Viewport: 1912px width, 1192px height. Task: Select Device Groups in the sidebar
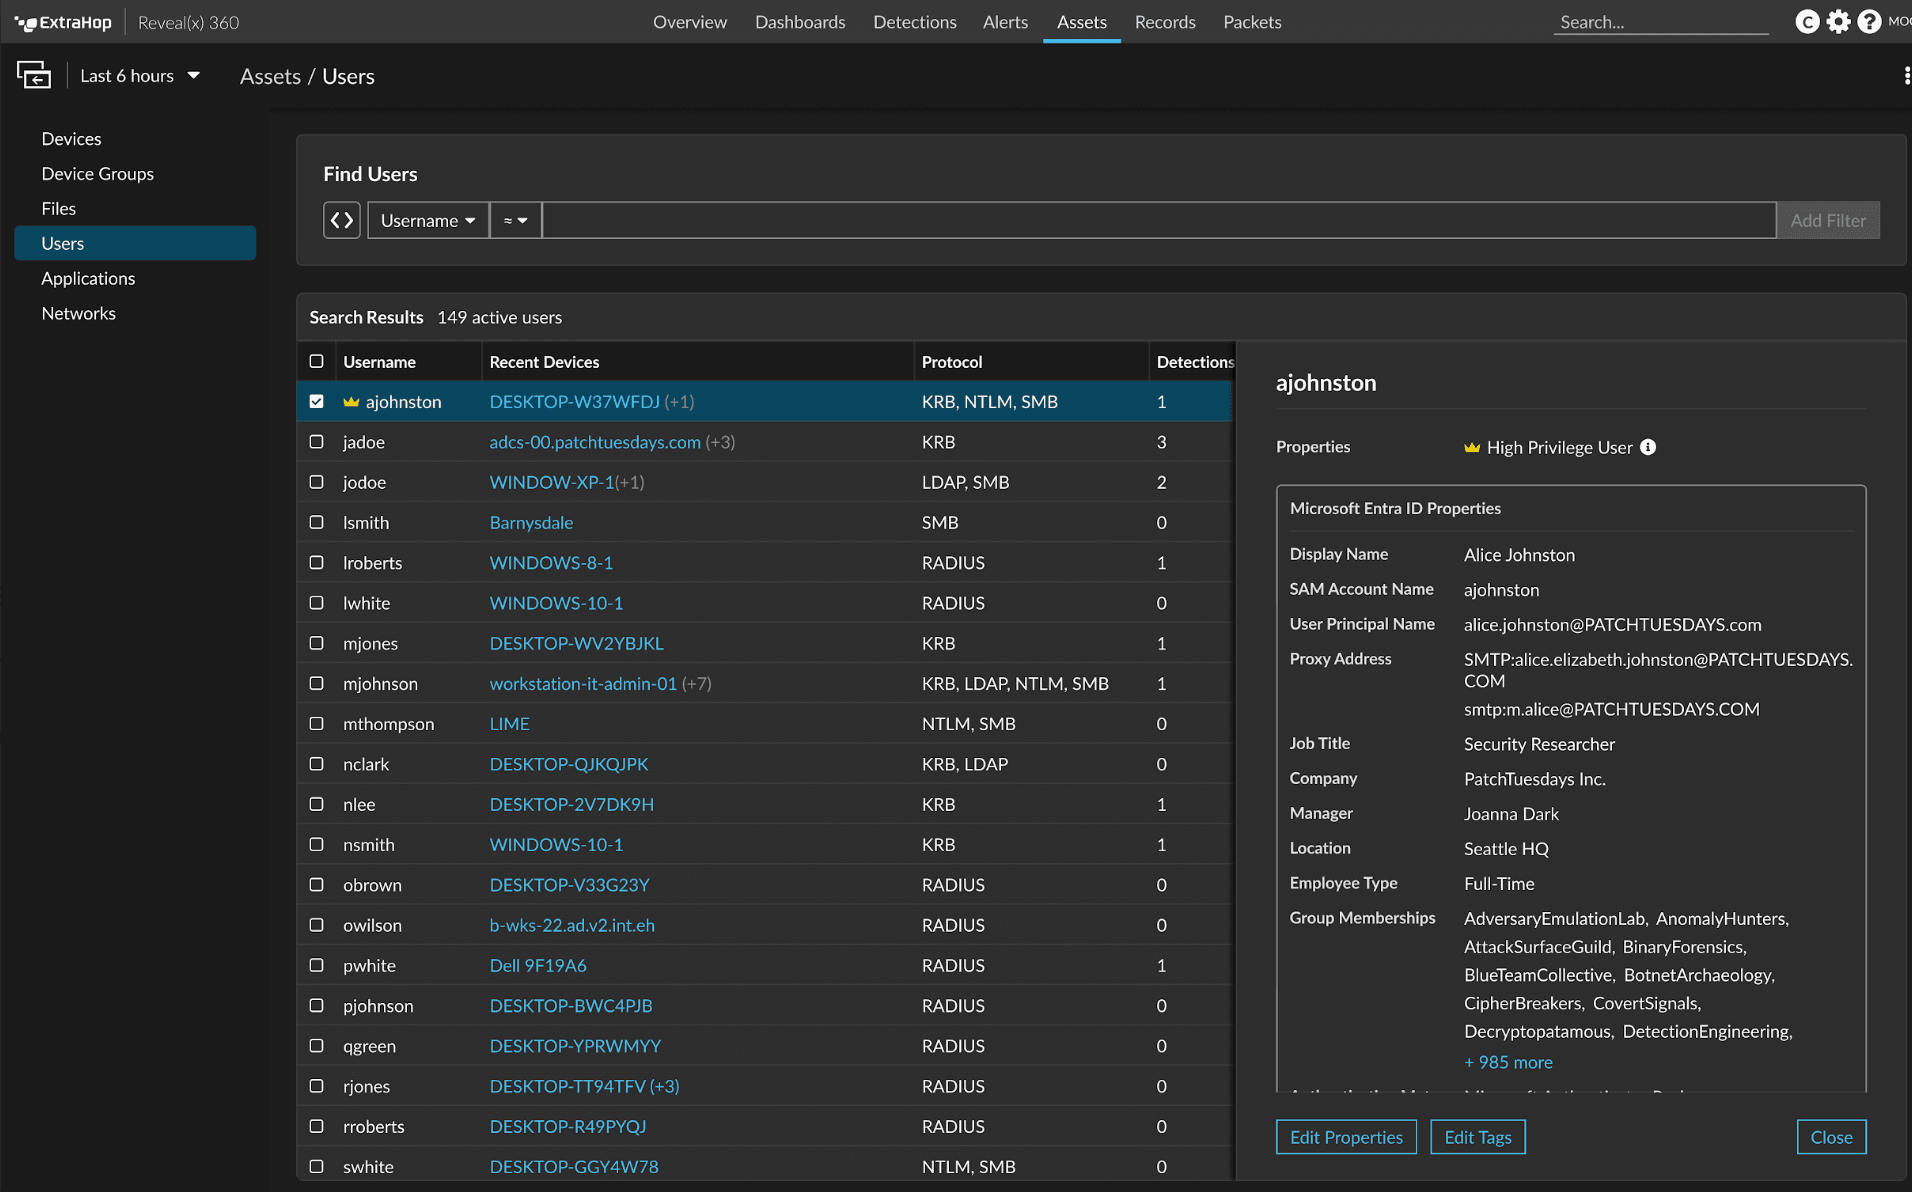(x=98, y=173)
